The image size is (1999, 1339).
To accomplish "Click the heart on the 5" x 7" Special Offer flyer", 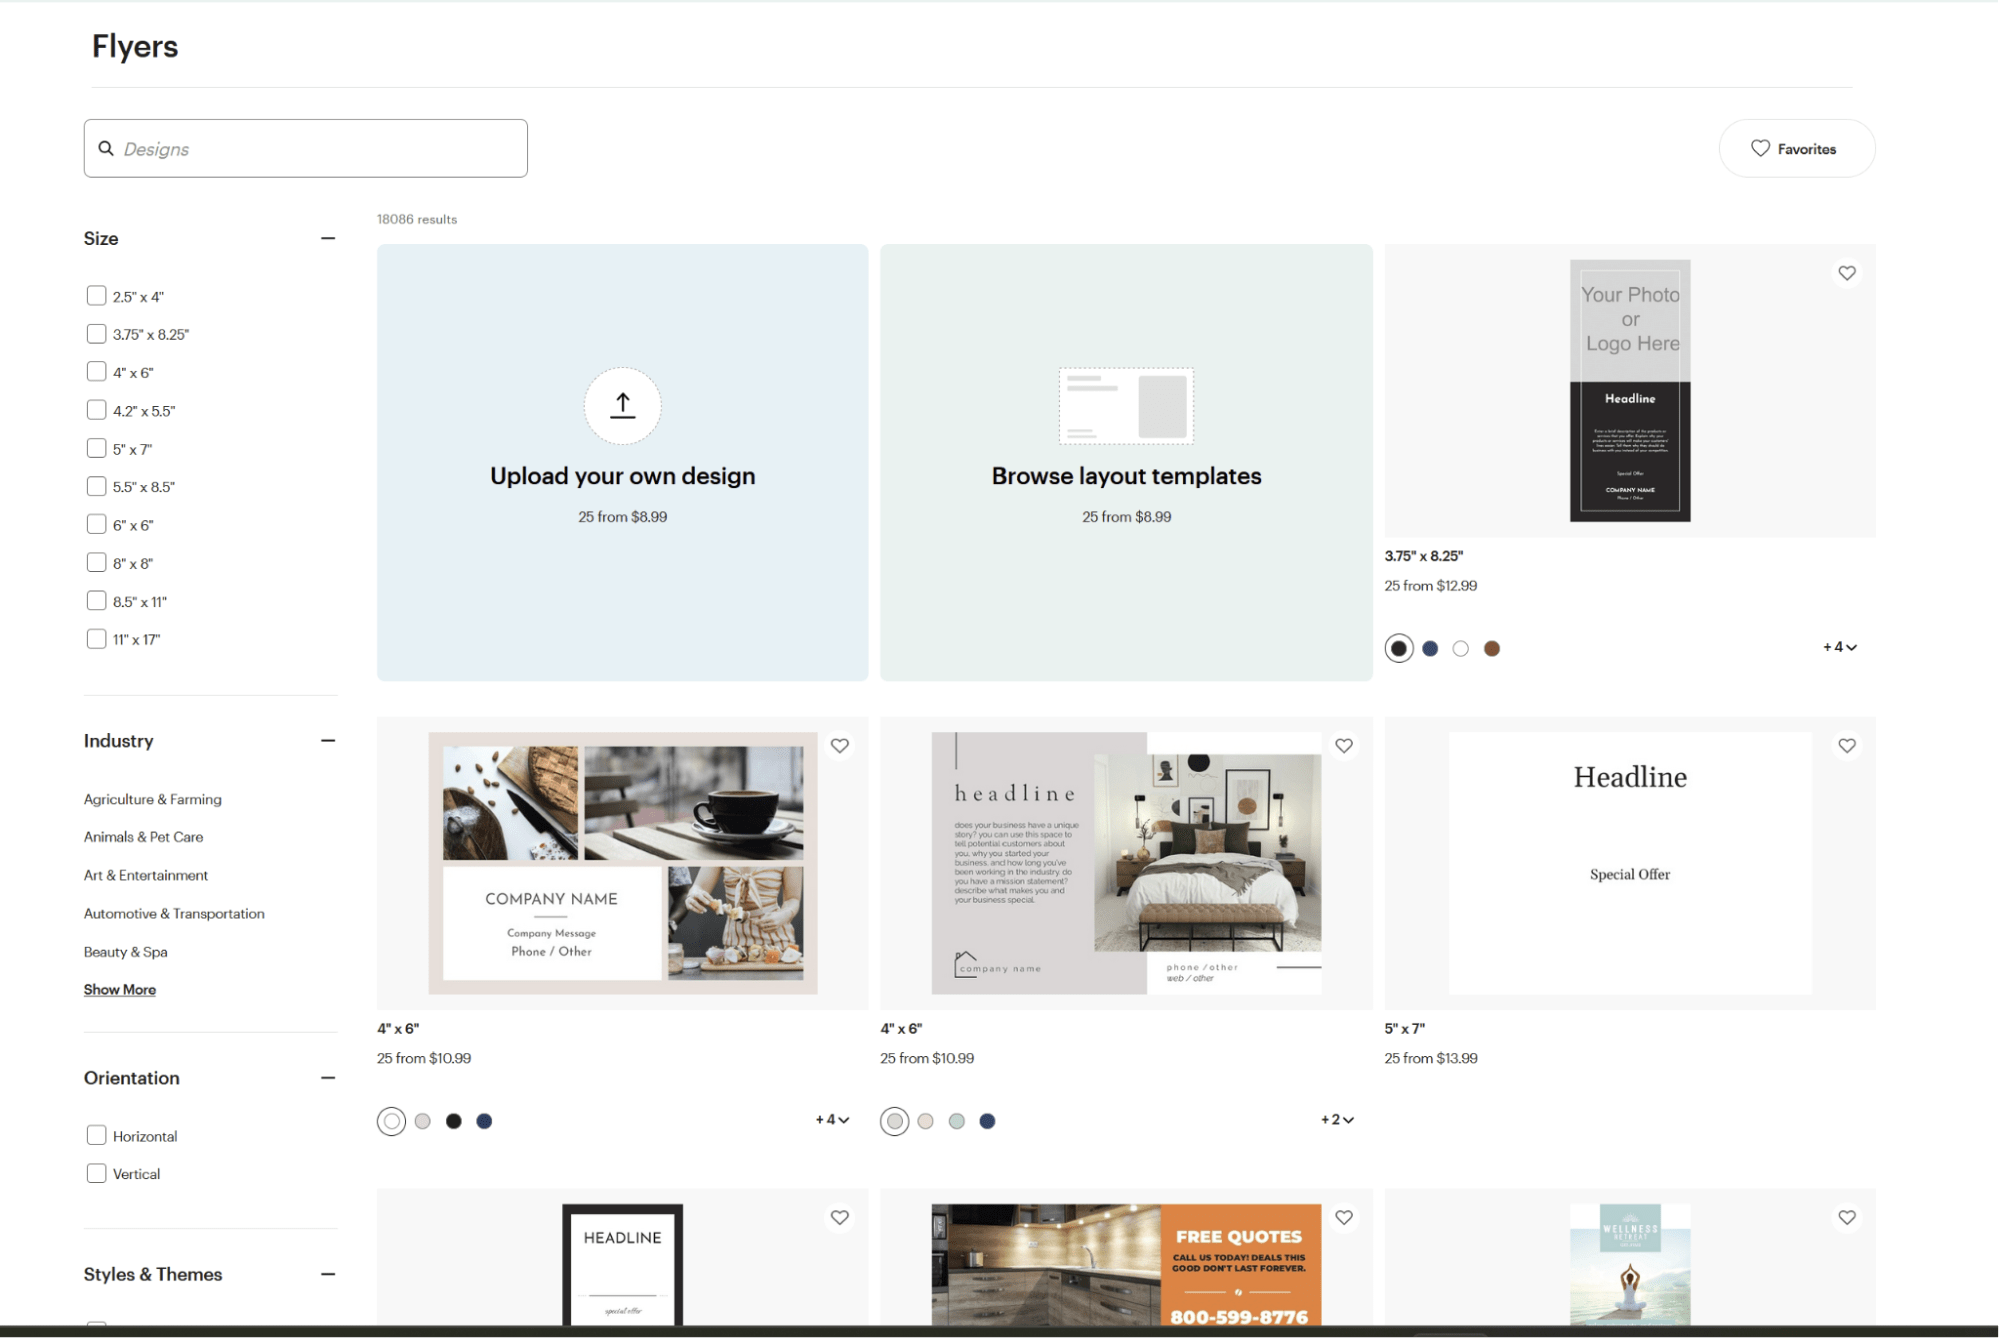I will click(1846, 745).
